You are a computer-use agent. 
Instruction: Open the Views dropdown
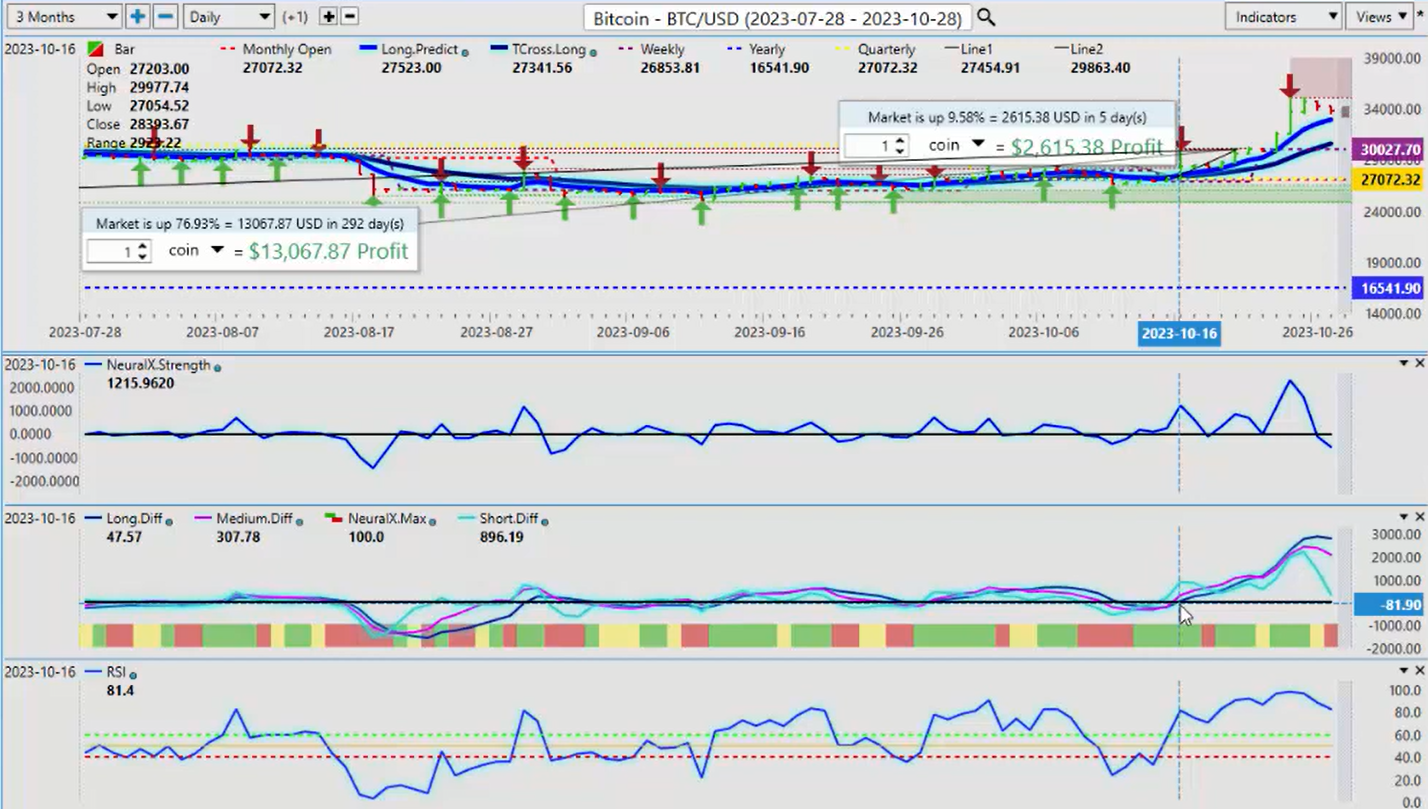pos(1382,17)
